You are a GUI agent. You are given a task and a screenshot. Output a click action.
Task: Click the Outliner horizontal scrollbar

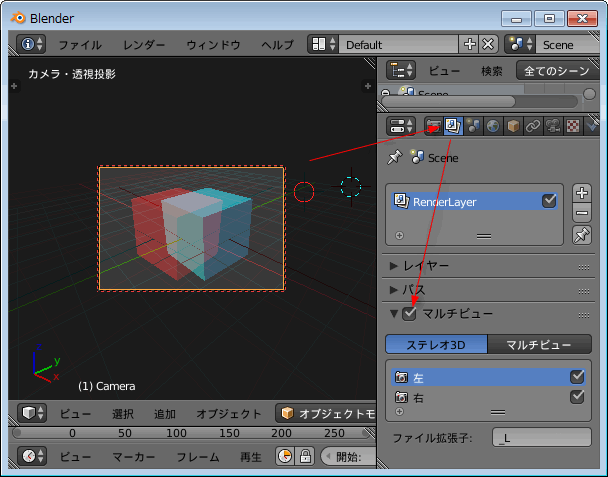pyautogui.click(x=448, y=102)
